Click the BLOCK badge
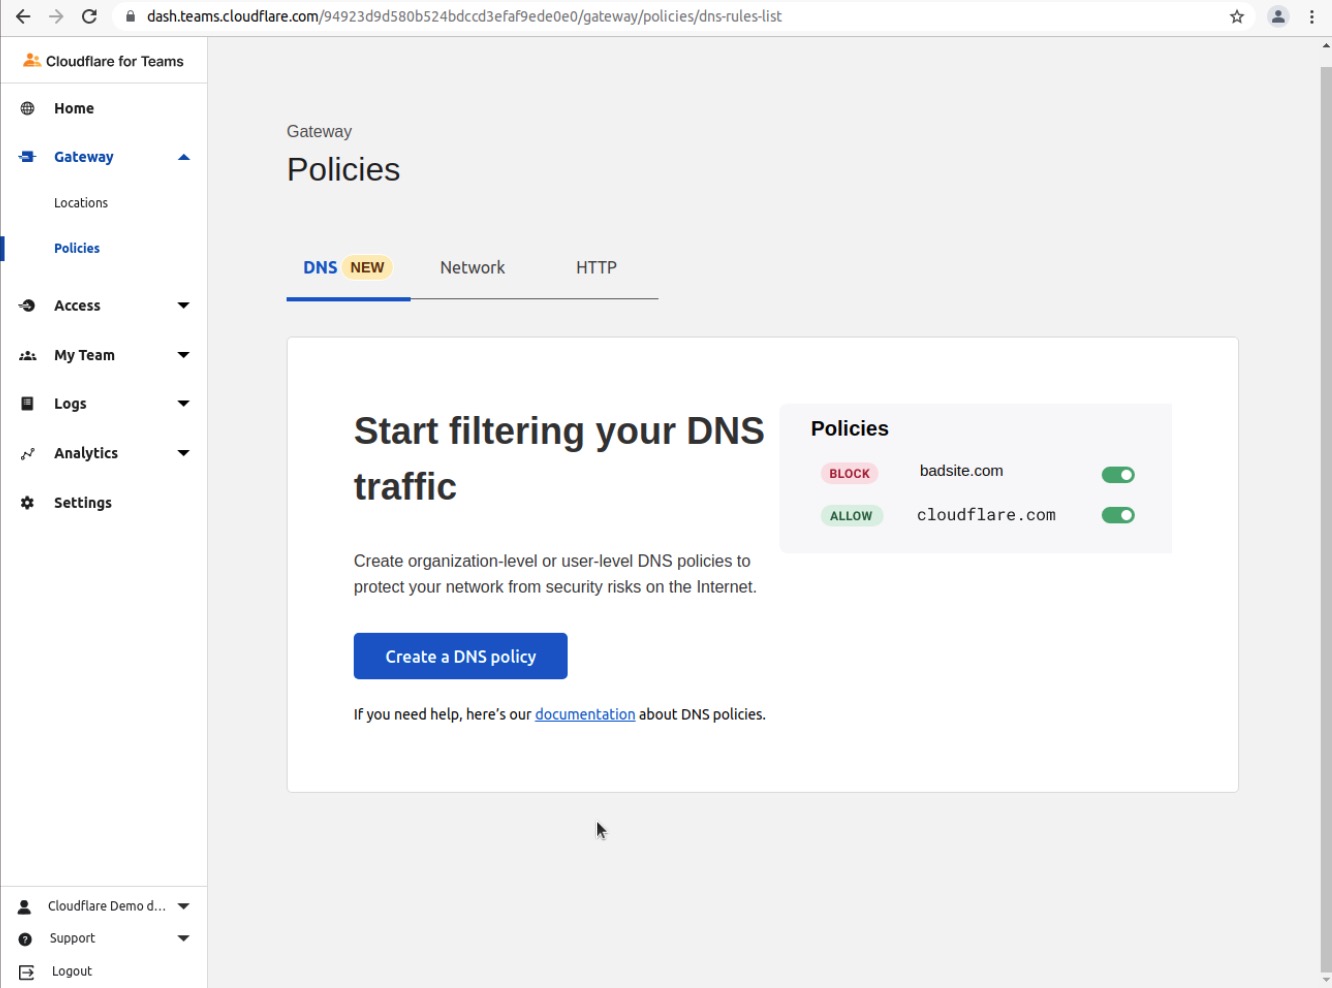1332x988 pixels. tap(849, 474)
